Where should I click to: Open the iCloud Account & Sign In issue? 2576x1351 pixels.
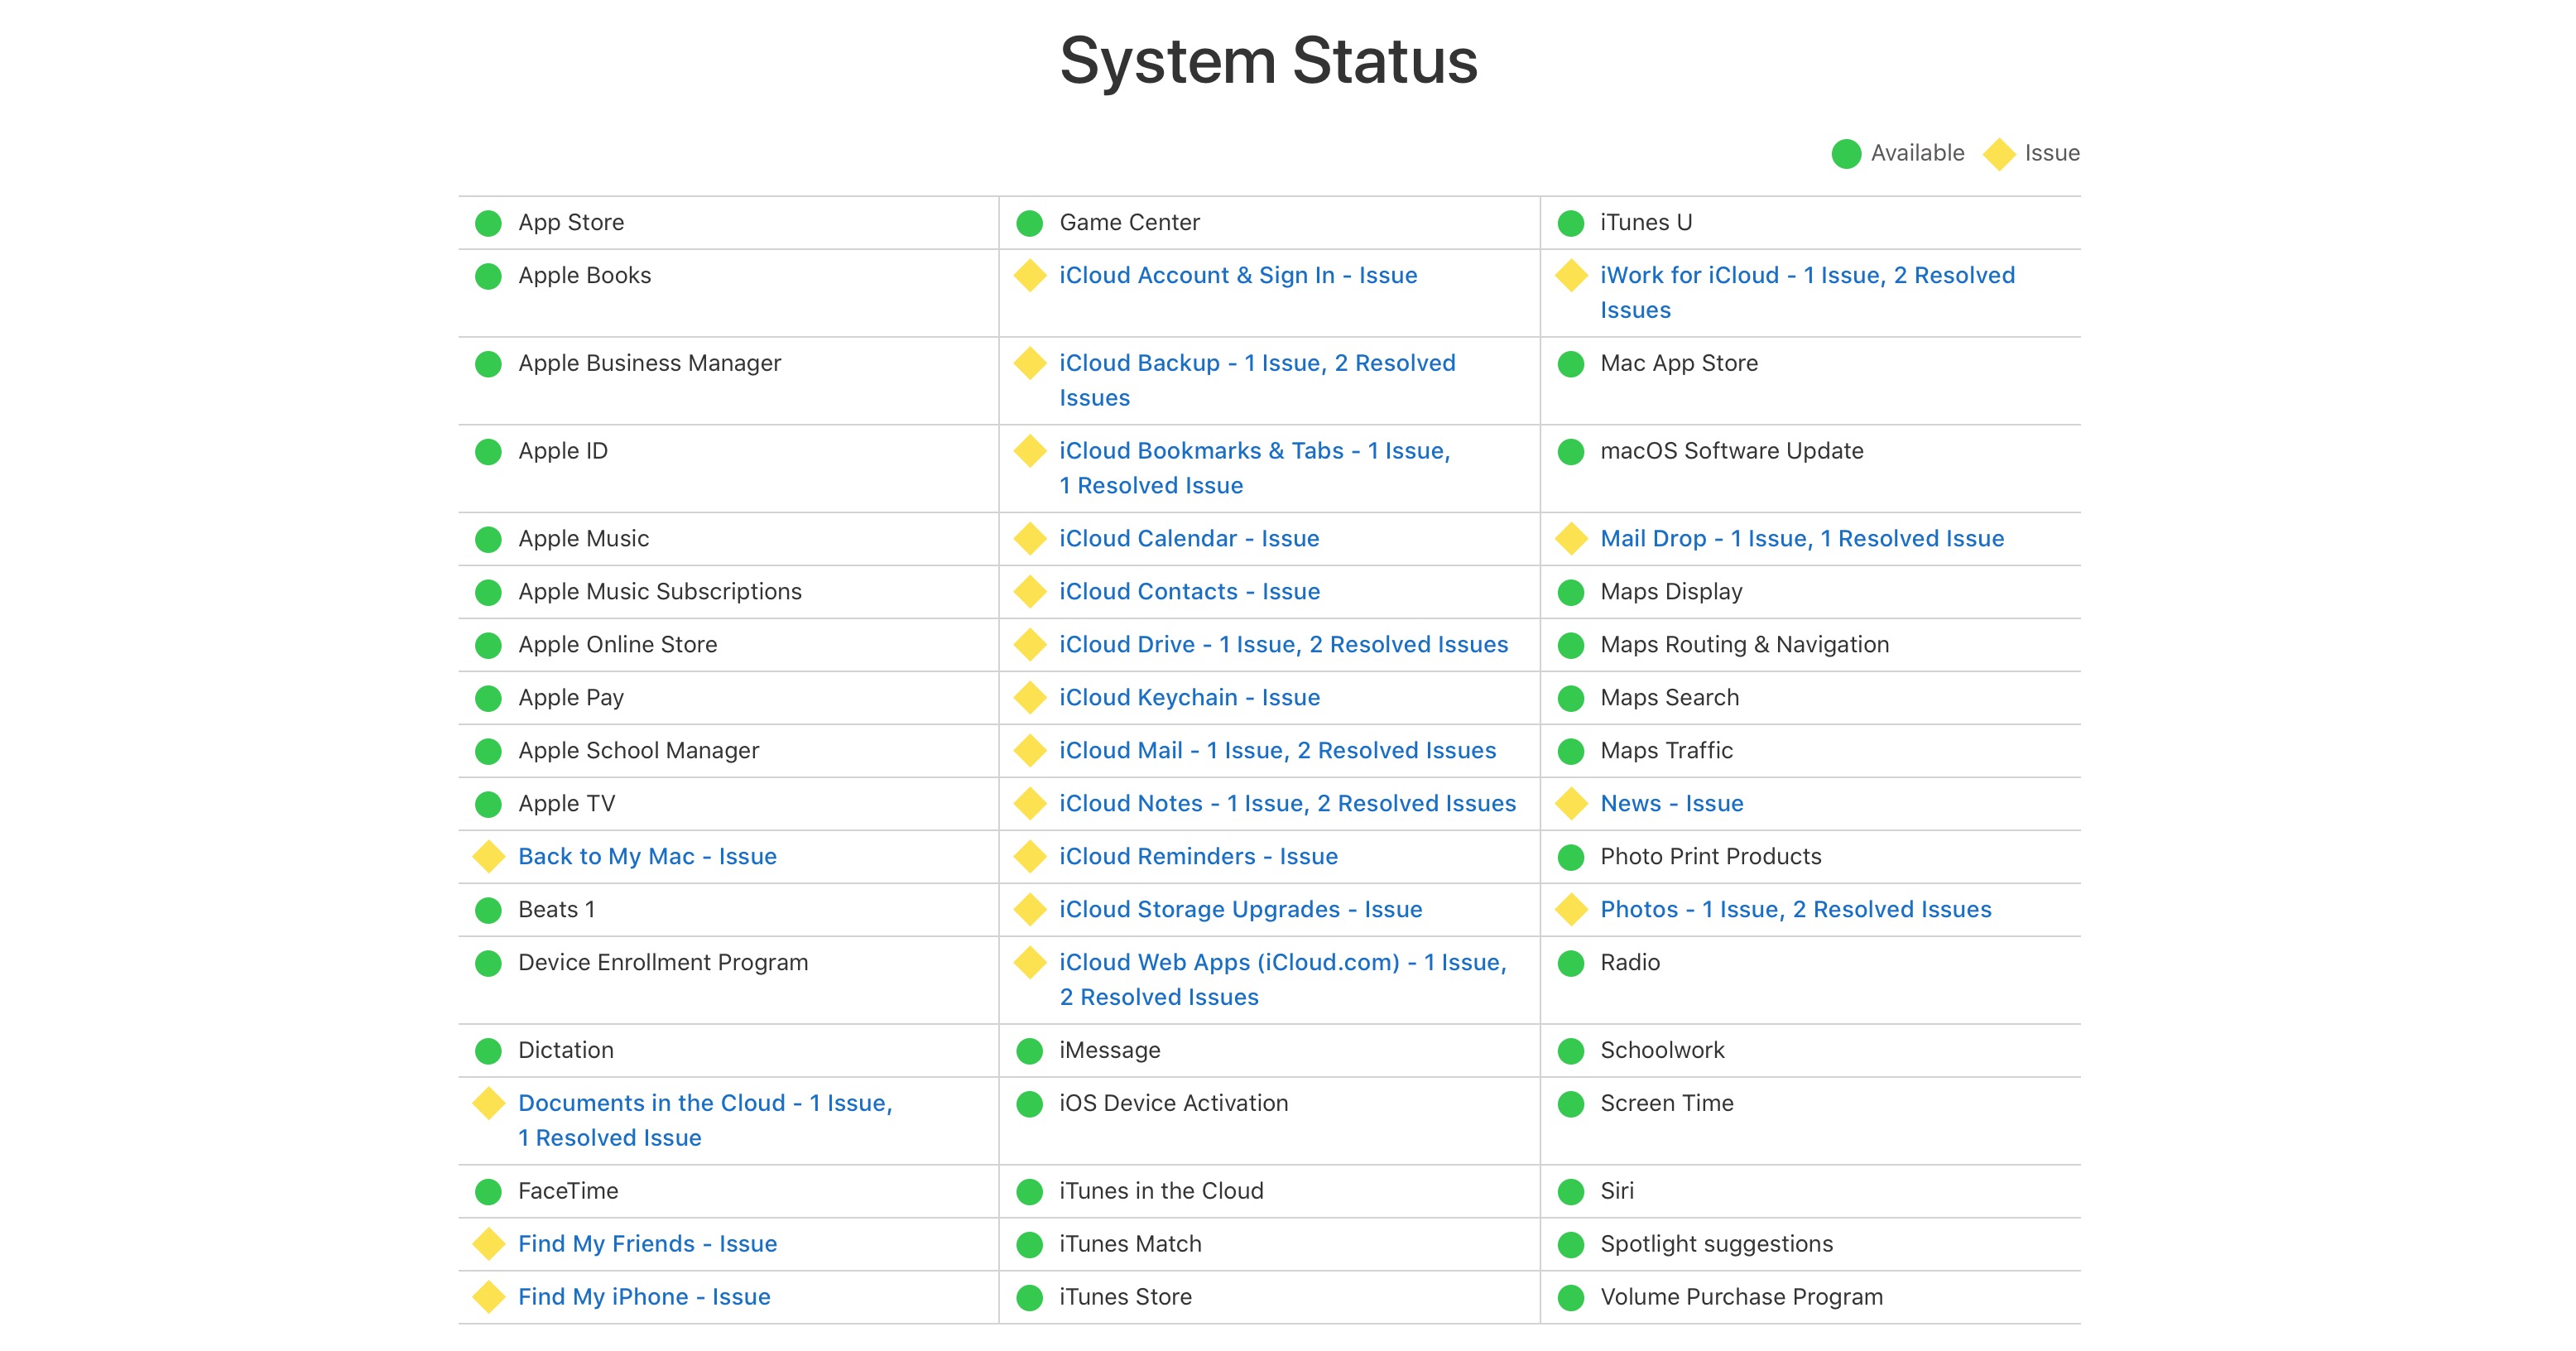[x=1238, y=275]
